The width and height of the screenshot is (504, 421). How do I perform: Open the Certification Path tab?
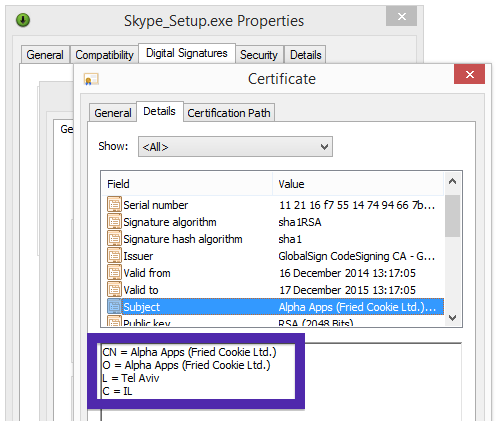(x=229, y=113)
